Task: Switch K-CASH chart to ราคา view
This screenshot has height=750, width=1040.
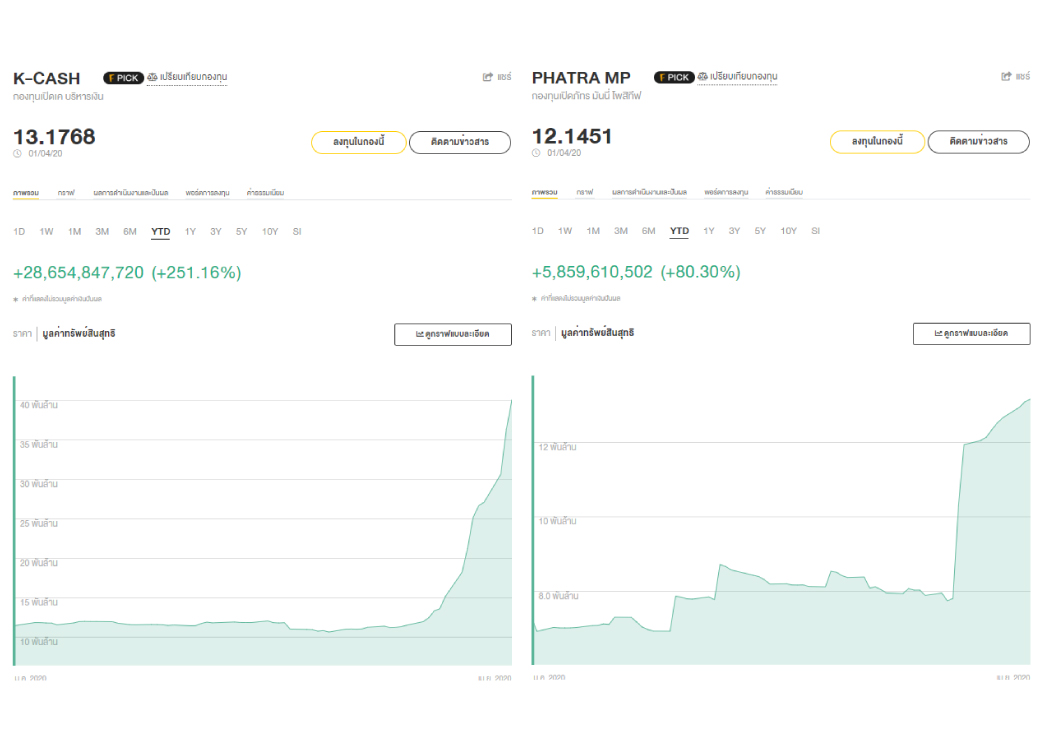Action: [22, 333]
